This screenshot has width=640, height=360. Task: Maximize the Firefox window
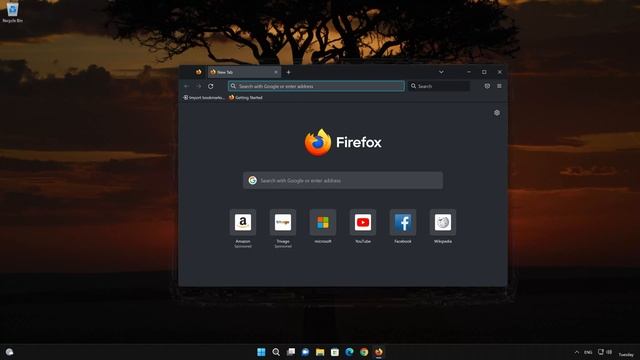[x=484, y=72]
